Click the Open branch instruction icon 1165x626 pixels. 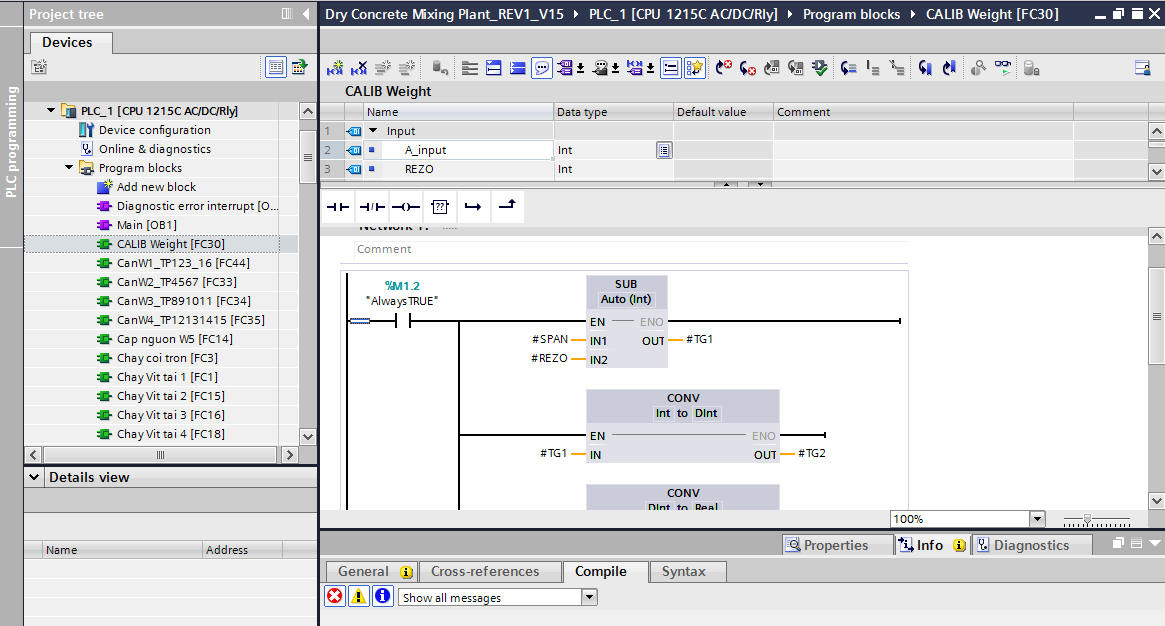473,207
